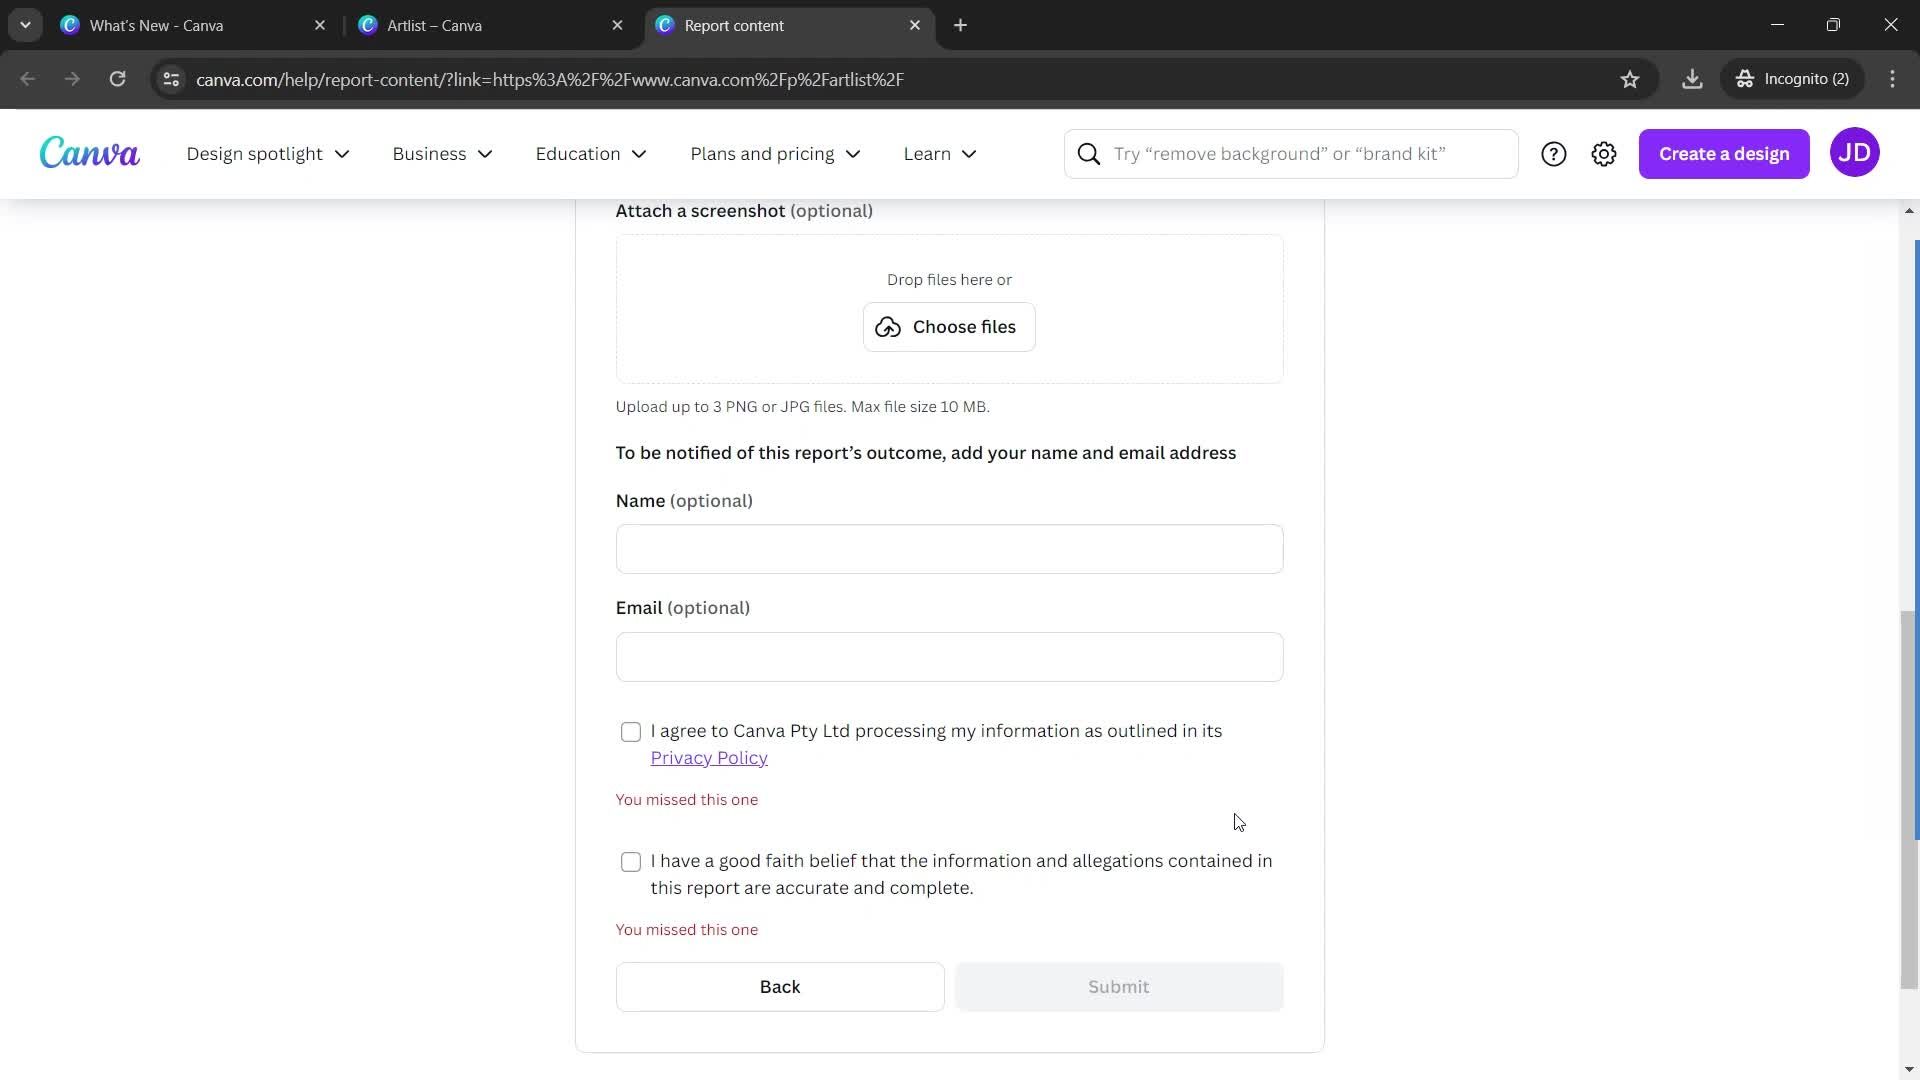Click the scrollbar down arrow
Viewport: 1920px width, 1080px height.
(x=1910, y=1070)
